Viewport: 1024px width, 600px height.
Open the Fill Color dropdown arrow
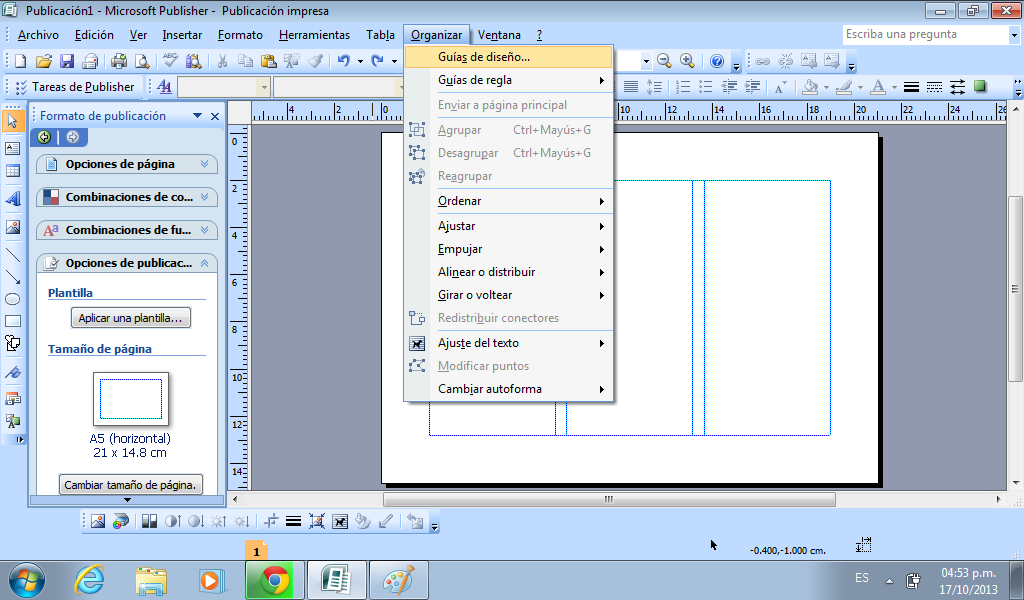826,87
